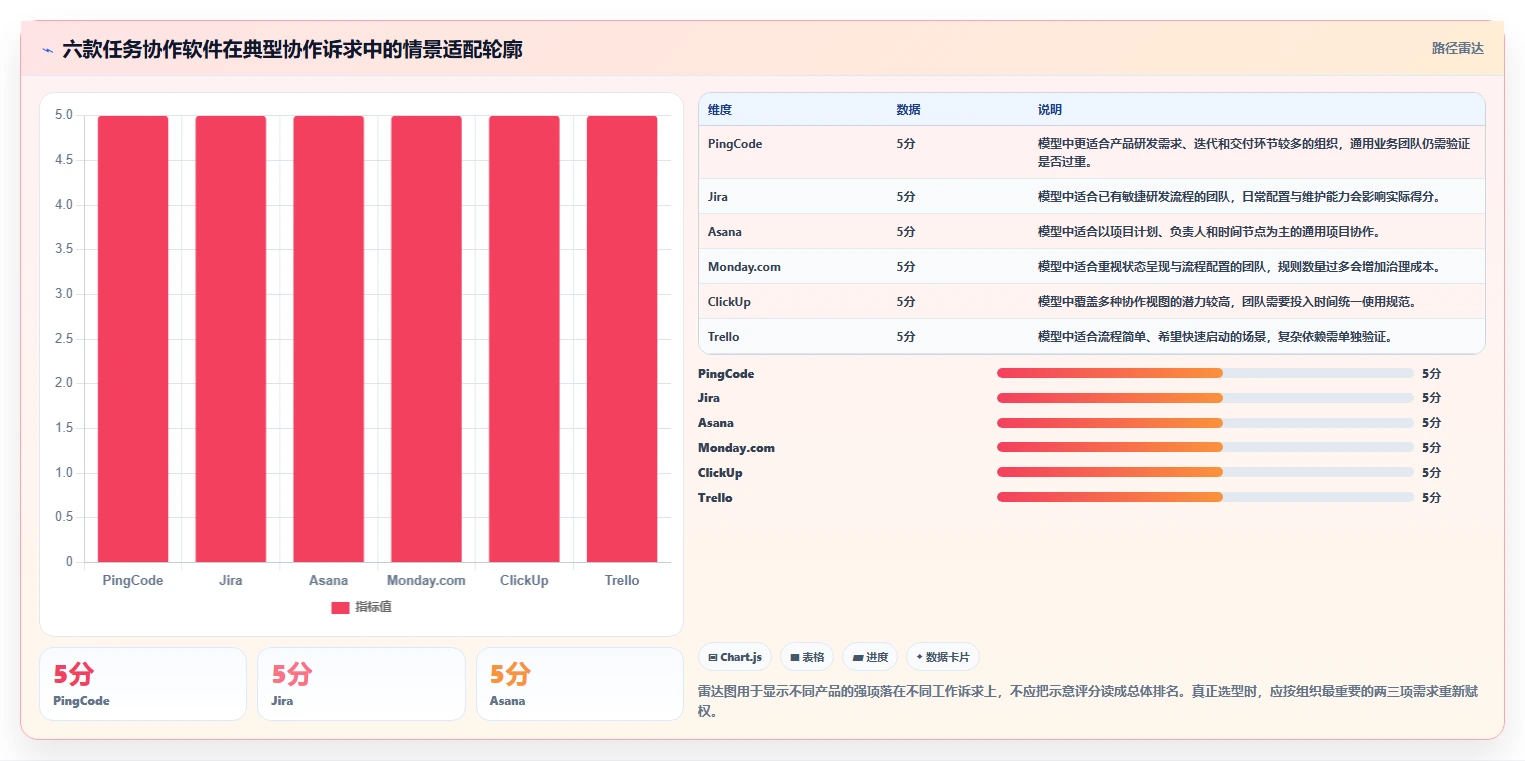The height and width of the screenshot is (761, 1525).
Task: Select the Monday.com table row name
Action: (744, 267)
